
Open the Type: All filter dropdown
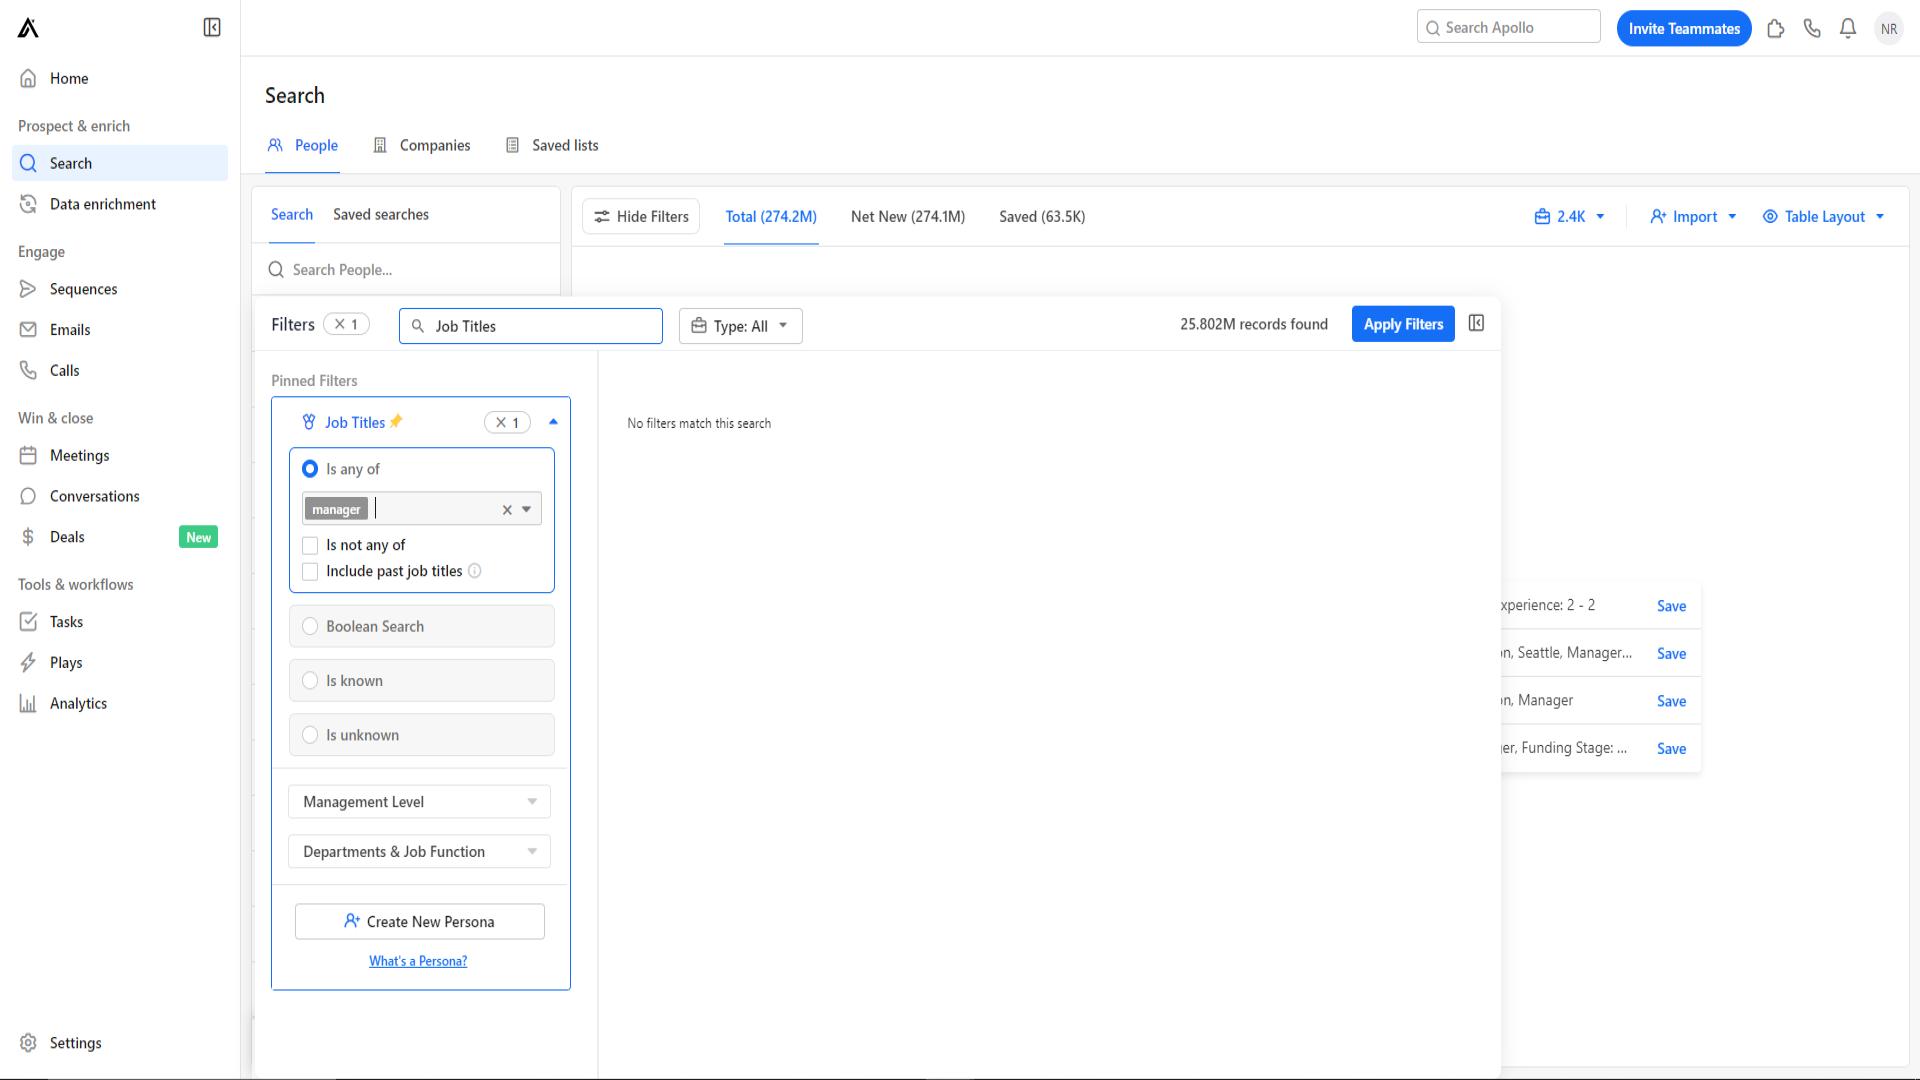741,324
